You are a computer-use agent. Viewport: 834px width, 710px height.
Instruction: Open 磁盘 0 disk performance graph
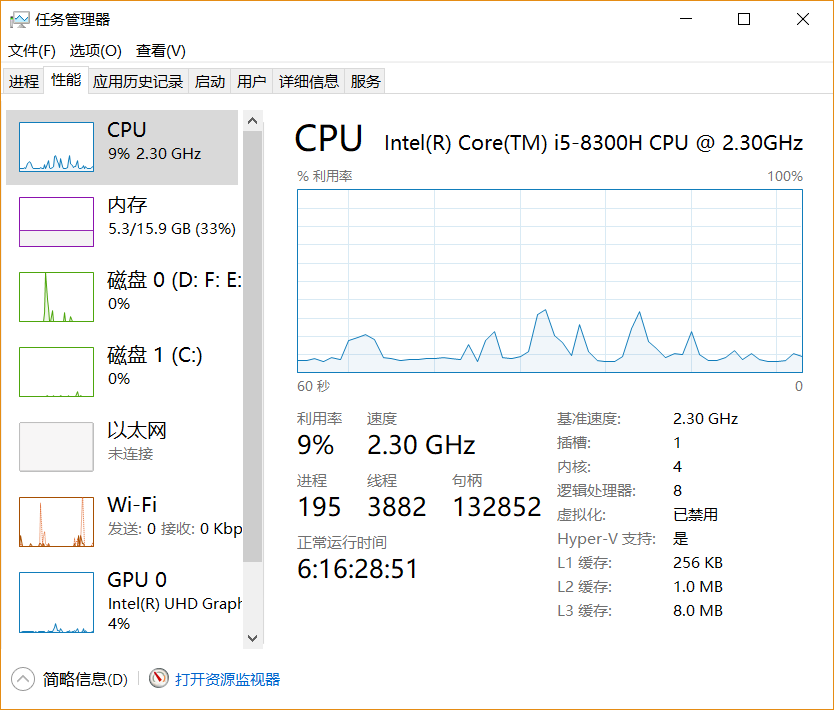pos(56,297)
